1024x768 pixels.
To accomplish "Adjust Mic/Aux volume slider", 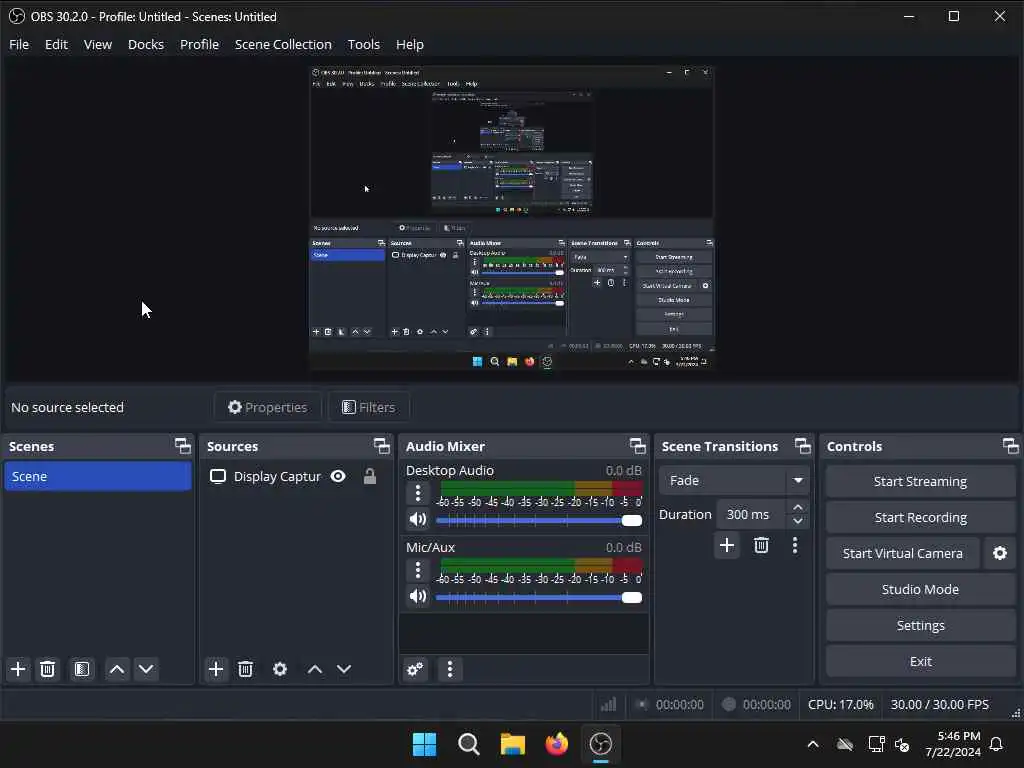I will [539, 598].
